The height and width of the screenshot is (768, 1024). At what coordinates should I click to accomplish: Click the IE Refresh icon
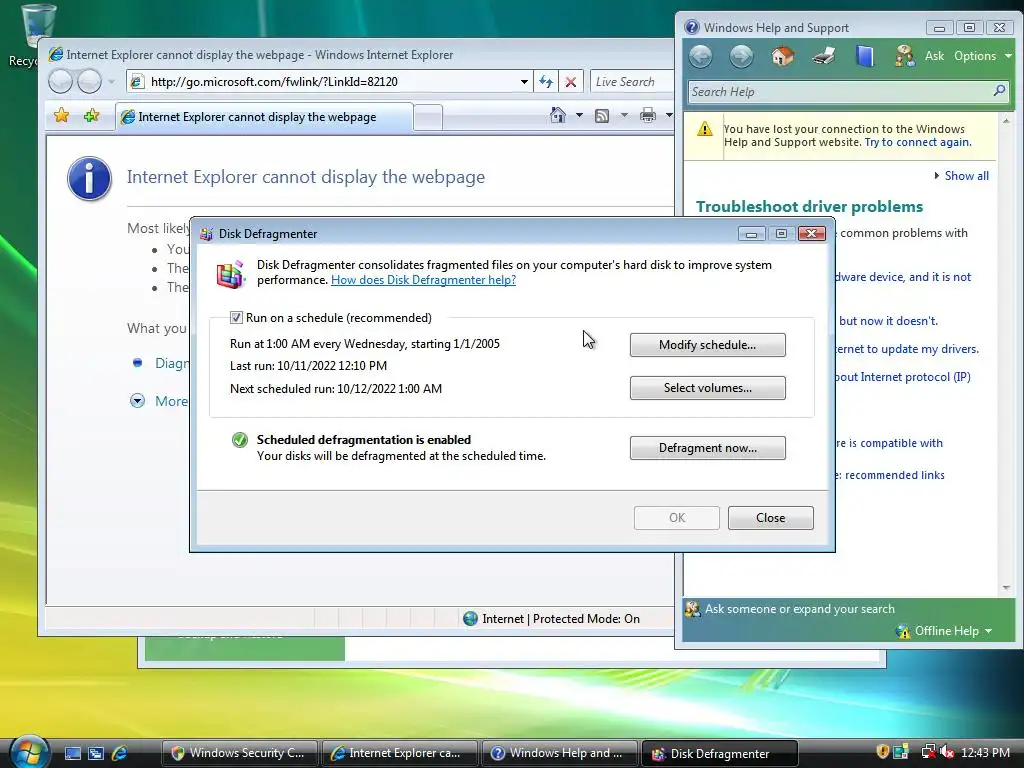pyautogui.click(x=546, y=82)
